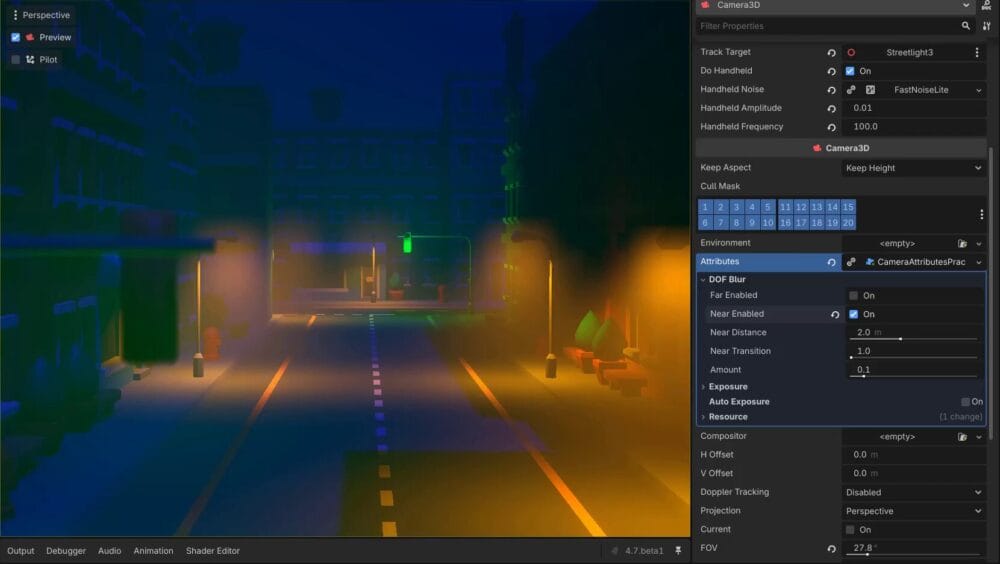Open the Attributes resource dropdown arrow
Screen dimensions: 1000x564
[x=979, y=262]
